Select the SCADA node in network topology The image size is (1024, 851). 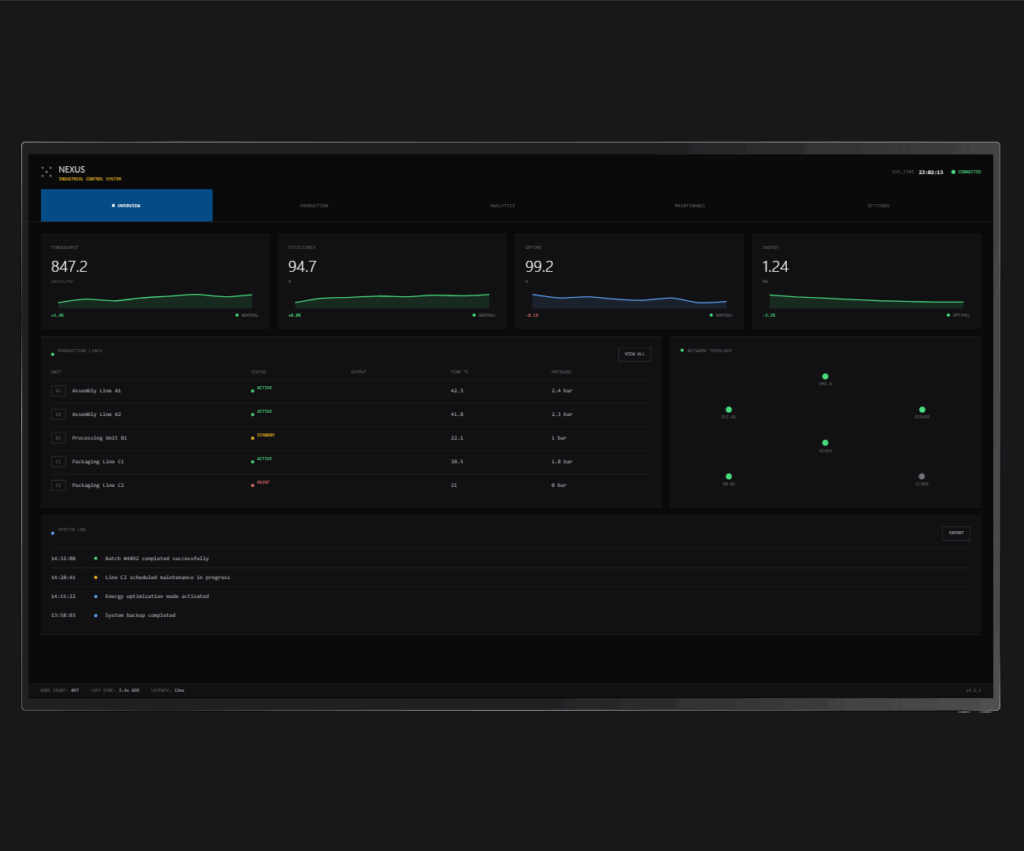pyautogui.click(x=825, y=441)
